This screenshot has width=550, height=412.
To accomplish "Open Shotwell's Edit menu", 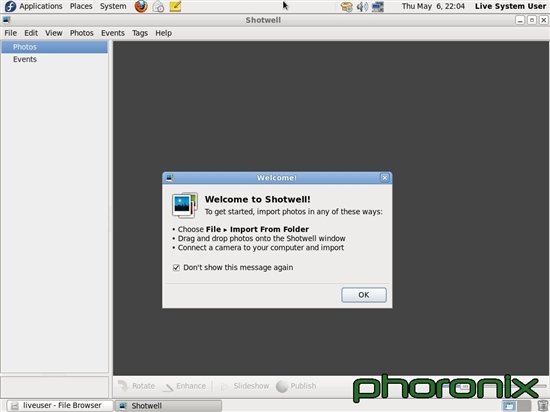I will (x=31, y=33).
